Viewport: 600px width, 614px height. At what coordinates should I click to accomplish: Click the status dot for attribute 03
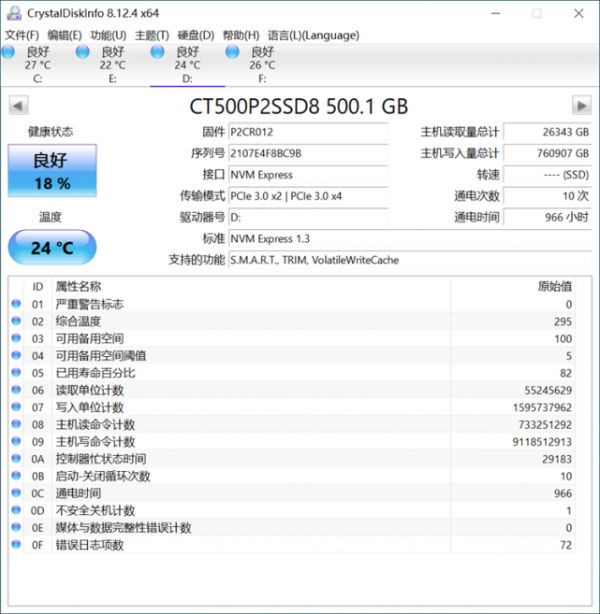click(16, 338)
